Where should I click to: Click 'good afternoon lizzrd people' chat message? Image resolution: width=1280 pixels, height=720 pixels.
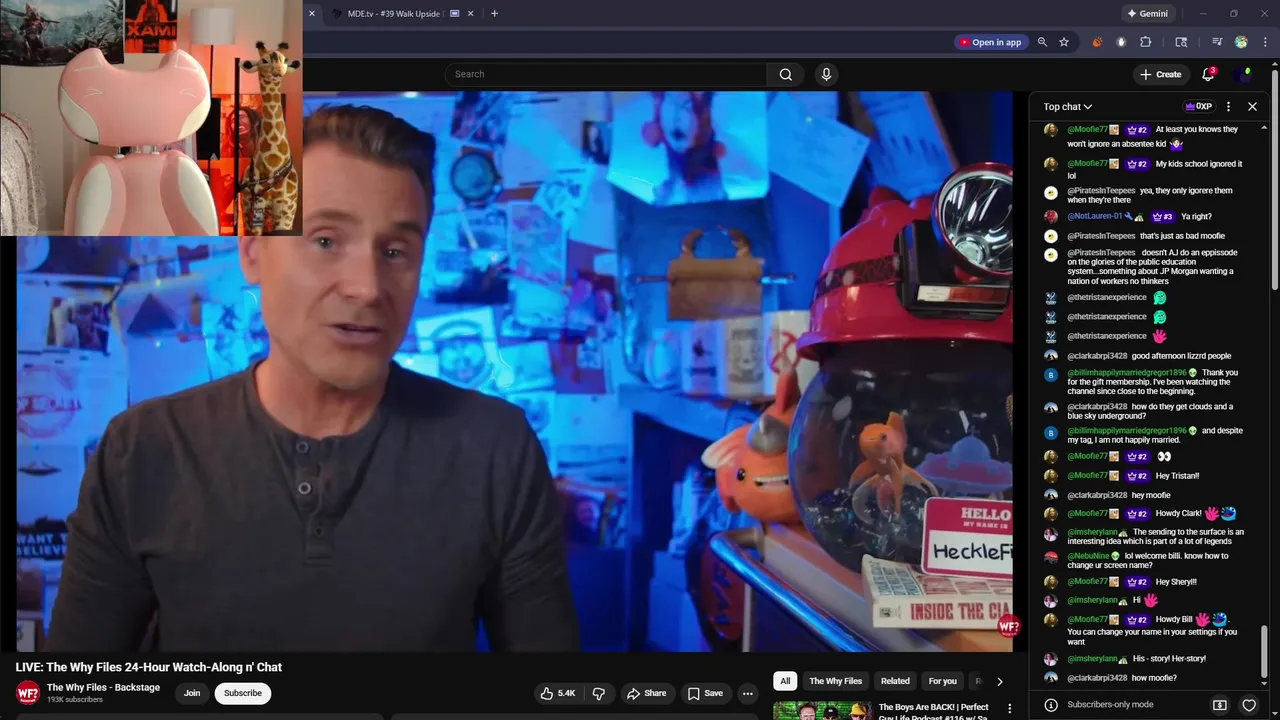[x=1182, y=356]
